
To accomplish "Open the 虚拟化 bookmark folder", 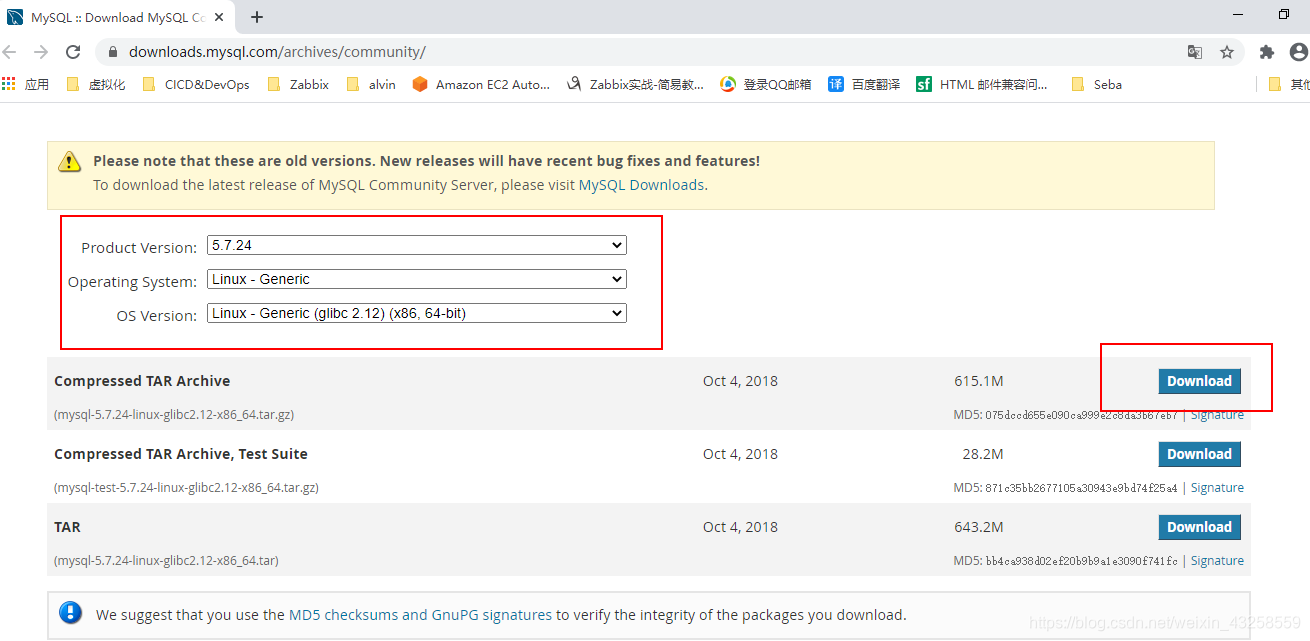I will (x=96, y=85).
